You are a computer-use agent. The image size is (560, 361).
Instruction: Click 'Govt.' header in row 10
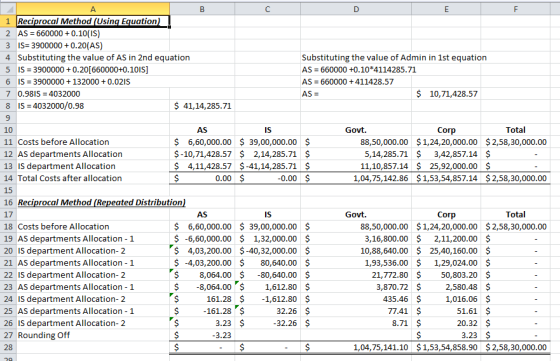coord(356,130)
